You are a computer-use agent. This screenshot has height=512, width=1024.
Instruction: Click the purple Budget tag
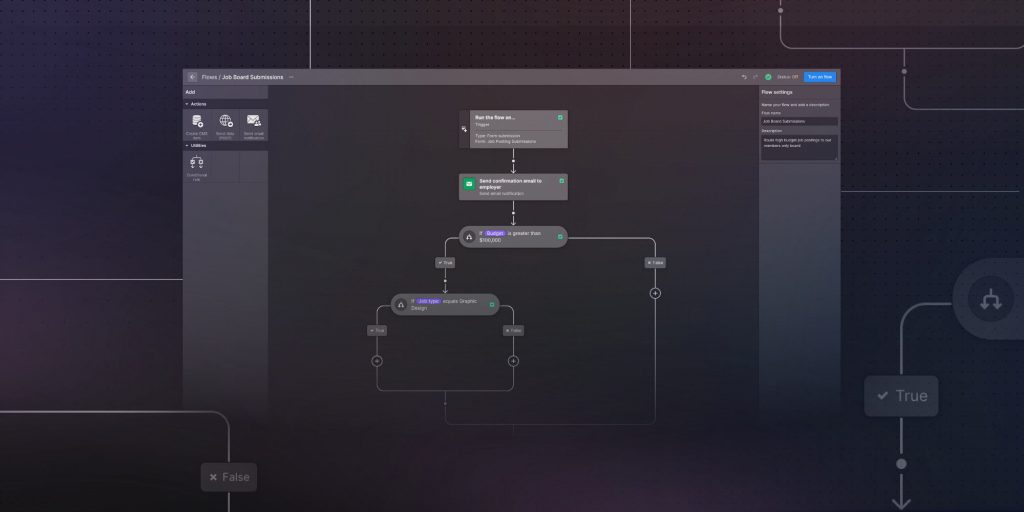pos(495,233)
